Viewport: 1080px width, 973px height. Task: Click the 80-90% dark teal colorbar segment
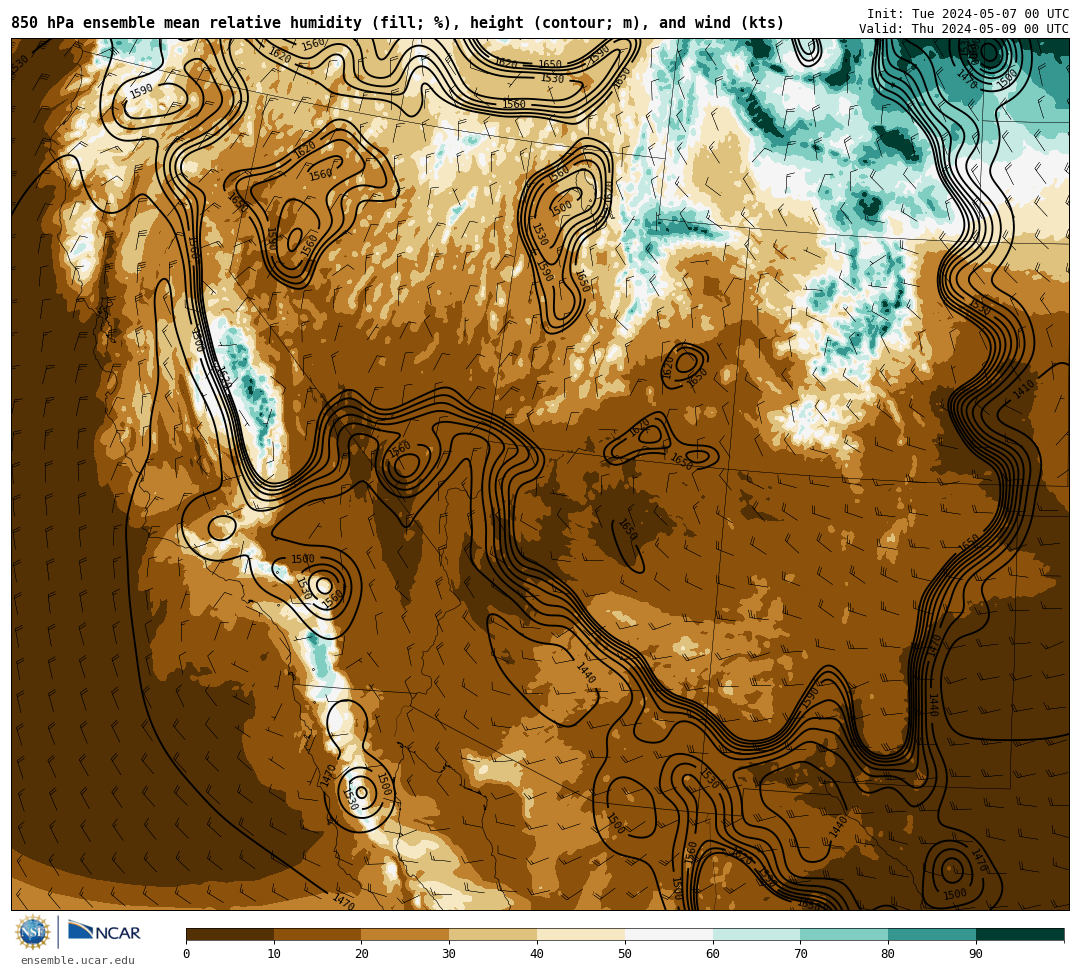933,934
